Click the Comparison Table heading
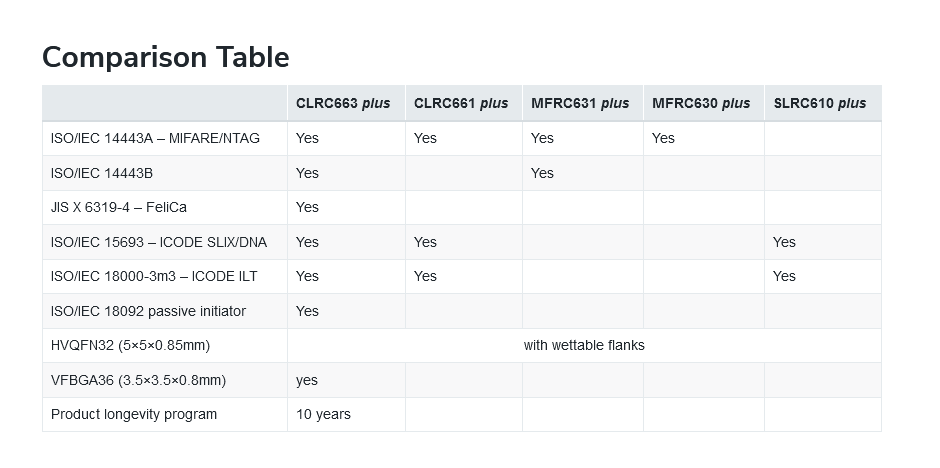The image size is (940, 468). pos(165,57)
